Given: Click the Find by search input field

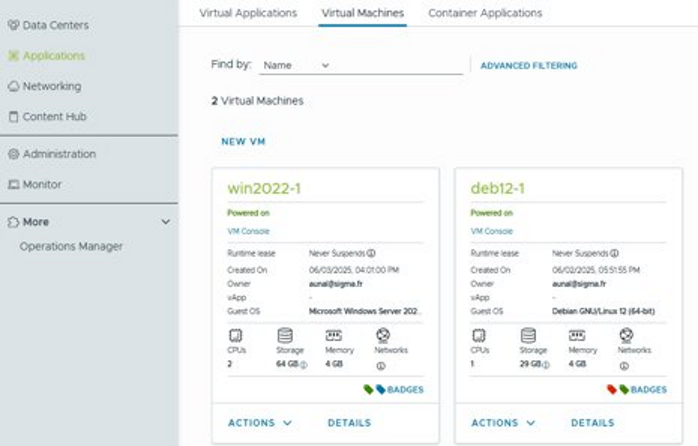Looking at the screenshot, I should [400, 66].
